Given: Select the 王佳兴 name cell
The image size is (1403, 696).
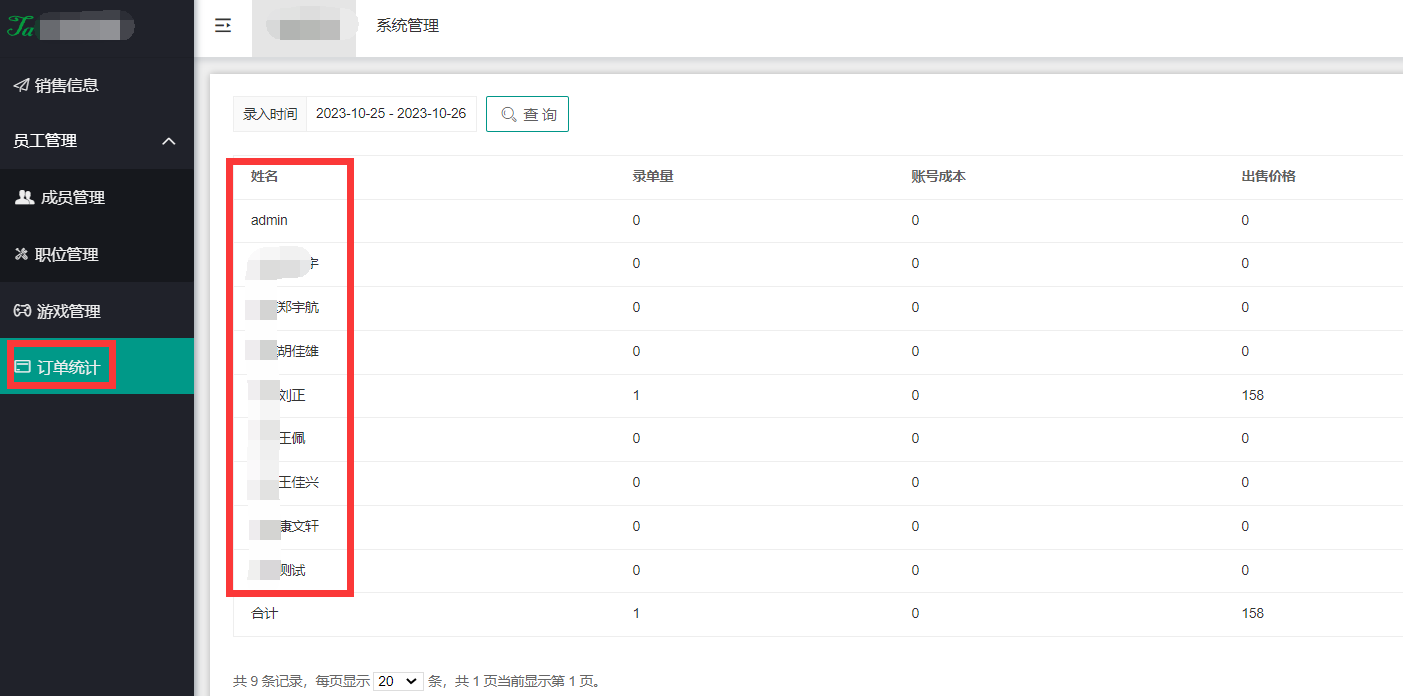Looking at the screenshot, I should point(298,482).
